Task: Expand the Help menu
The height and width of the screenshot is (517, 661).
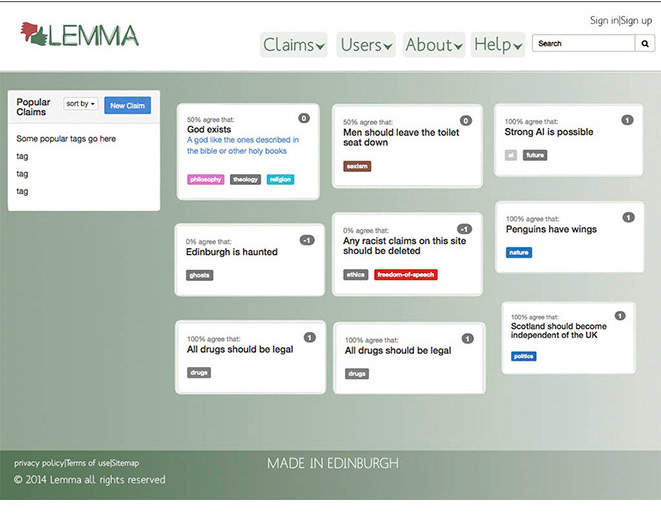Action: pos(498,45)
